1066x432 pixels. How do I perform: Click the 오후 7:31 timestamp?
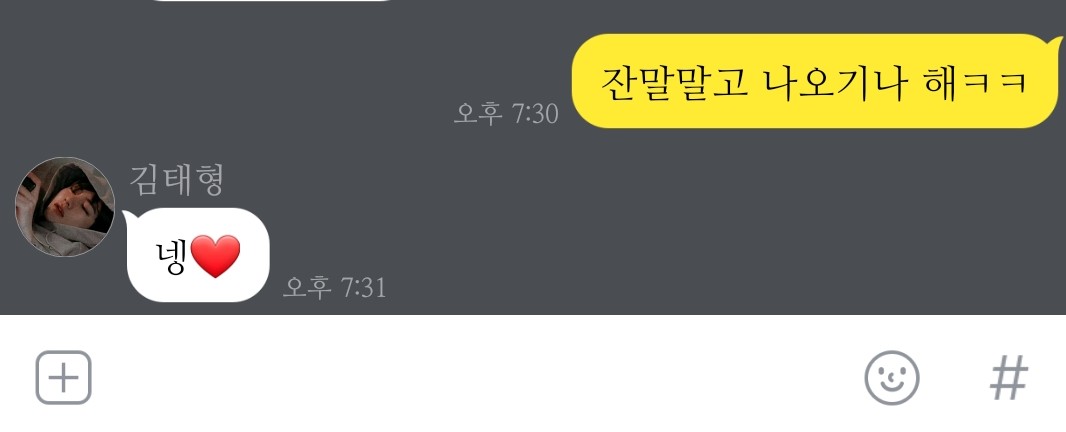(334, 287)
